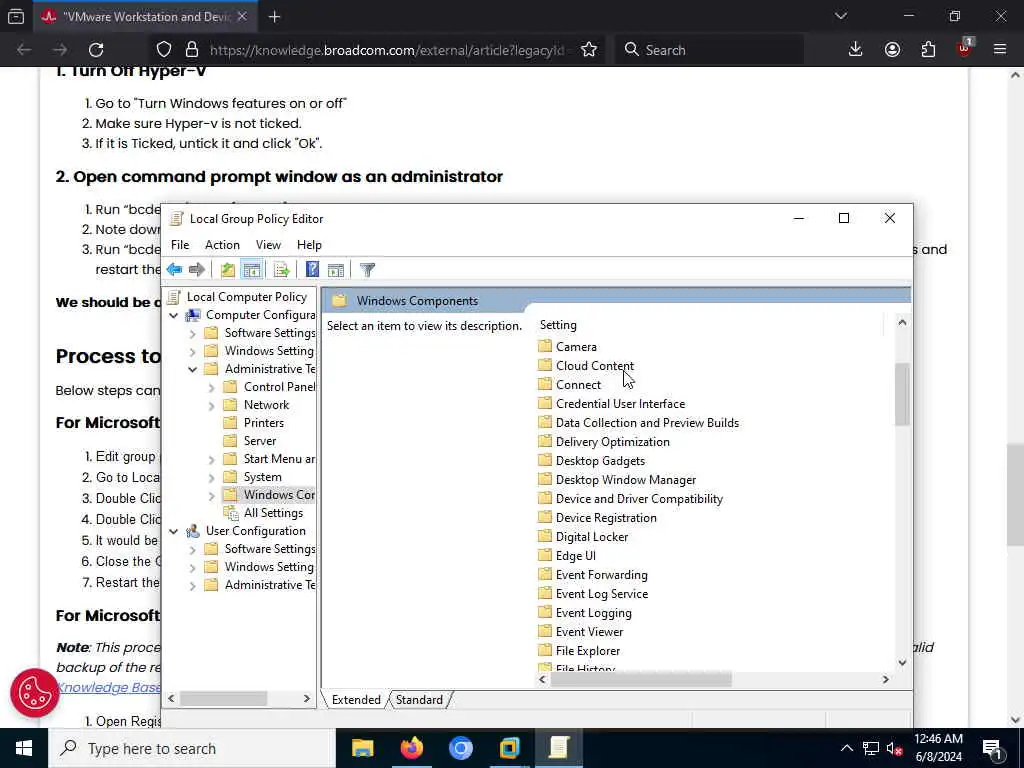Switch to the Extended tab
This screenshot has width=1024, height=768.
pos(356,699)
